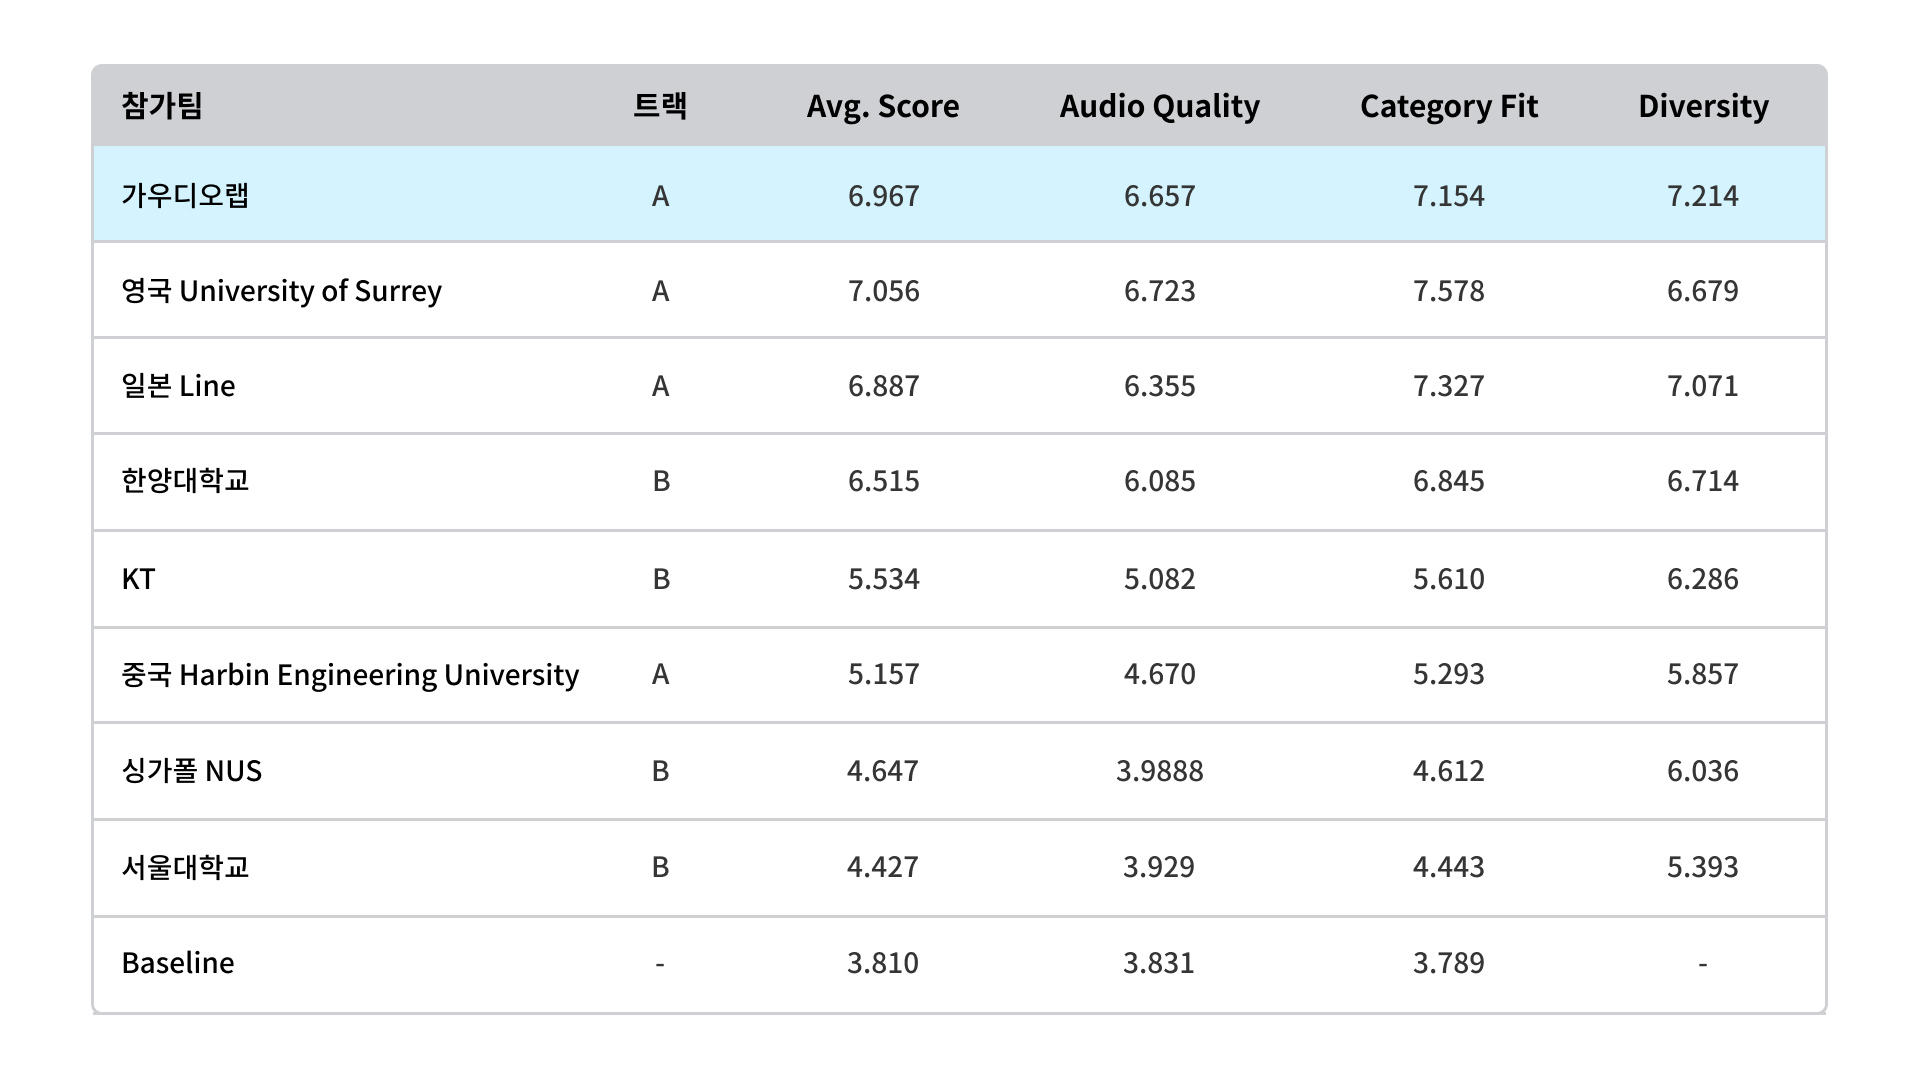1920x1080 pixels.
Task: Click the Audio Quality column header
Action: coord(1159,106)
